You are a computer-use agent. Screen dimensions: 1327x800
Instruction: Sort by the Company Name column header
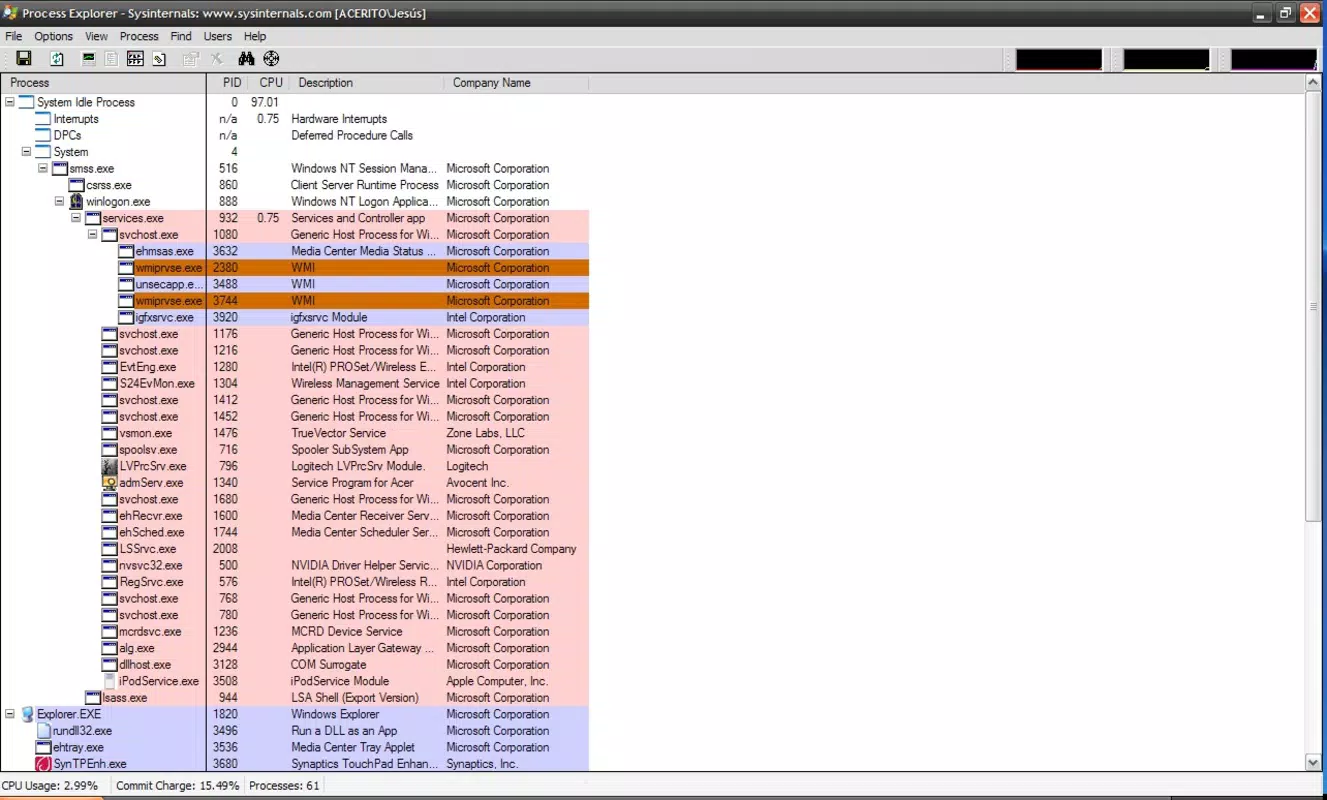tap(516, 83)
